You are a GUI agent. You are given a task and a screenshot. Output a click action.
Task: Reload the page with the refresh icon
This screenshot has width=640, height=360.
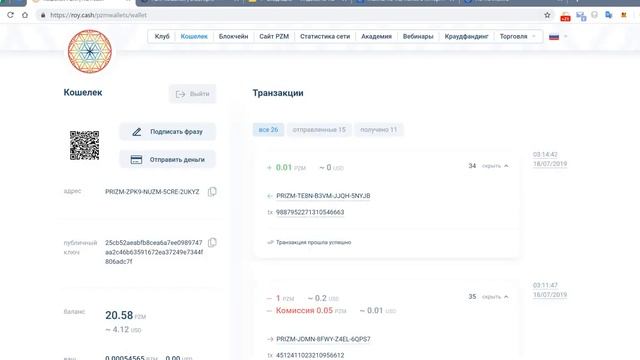pos(10,15)
